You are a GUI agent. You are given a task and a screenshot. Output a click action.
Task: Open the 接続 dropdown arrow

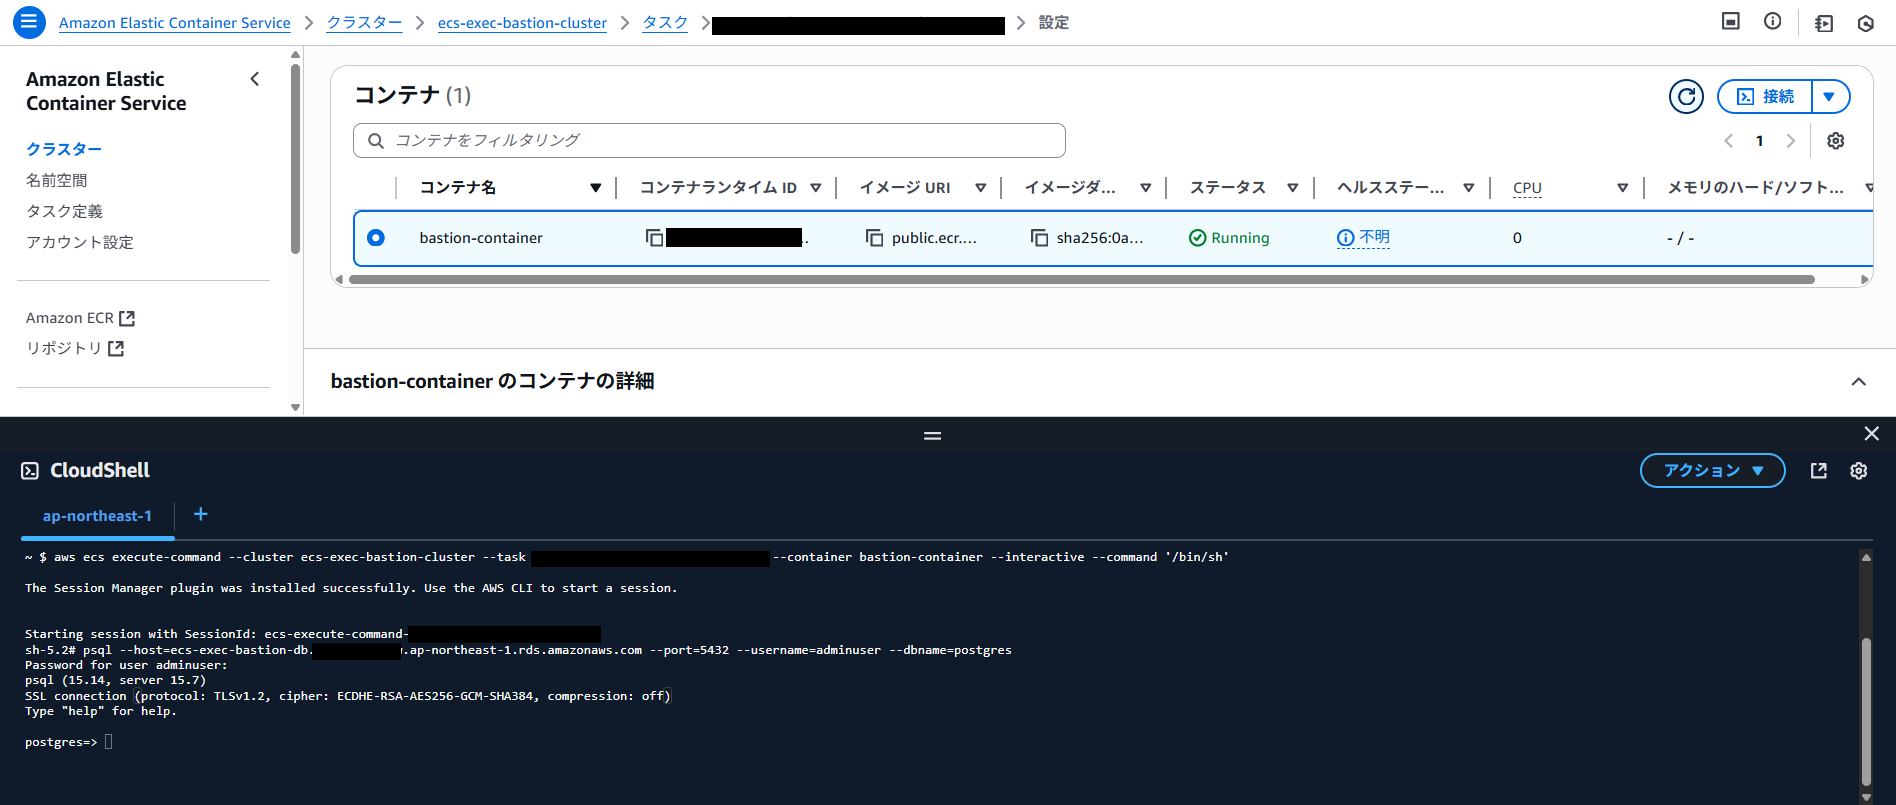[x=1829, y=96]
